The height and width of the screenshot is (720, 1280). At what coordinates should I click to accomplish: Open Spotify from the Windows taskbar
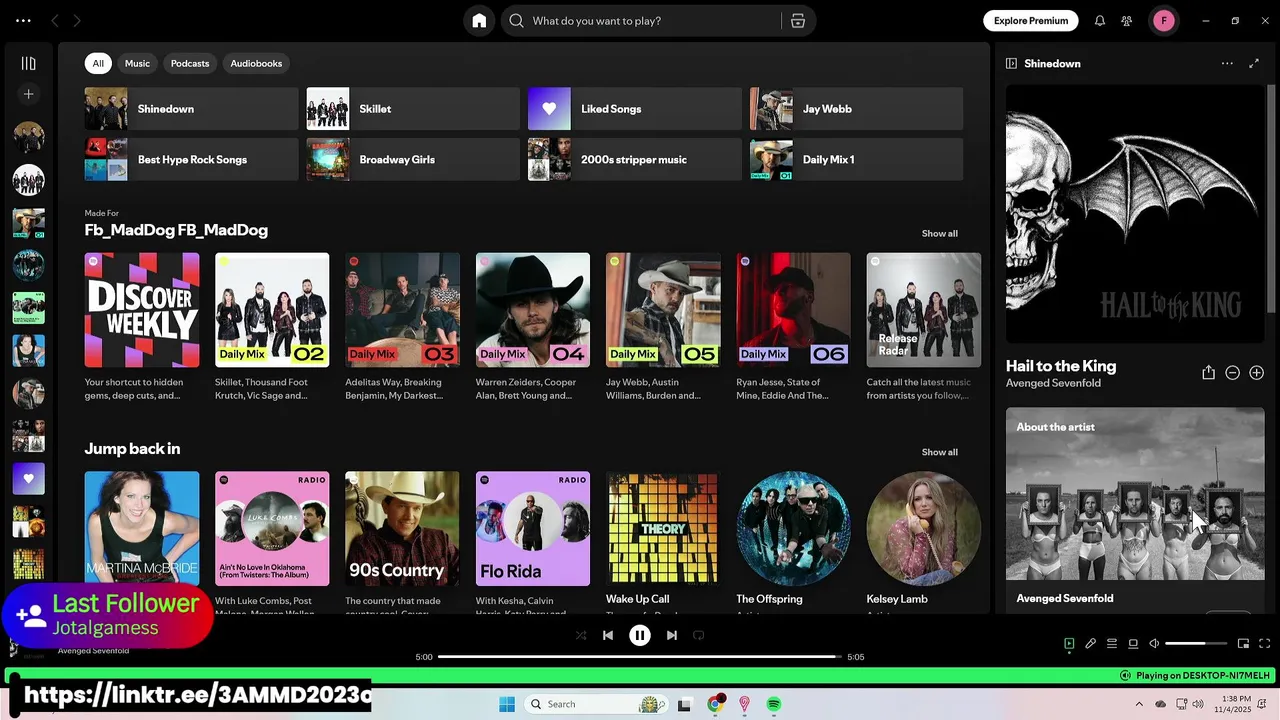773,704
